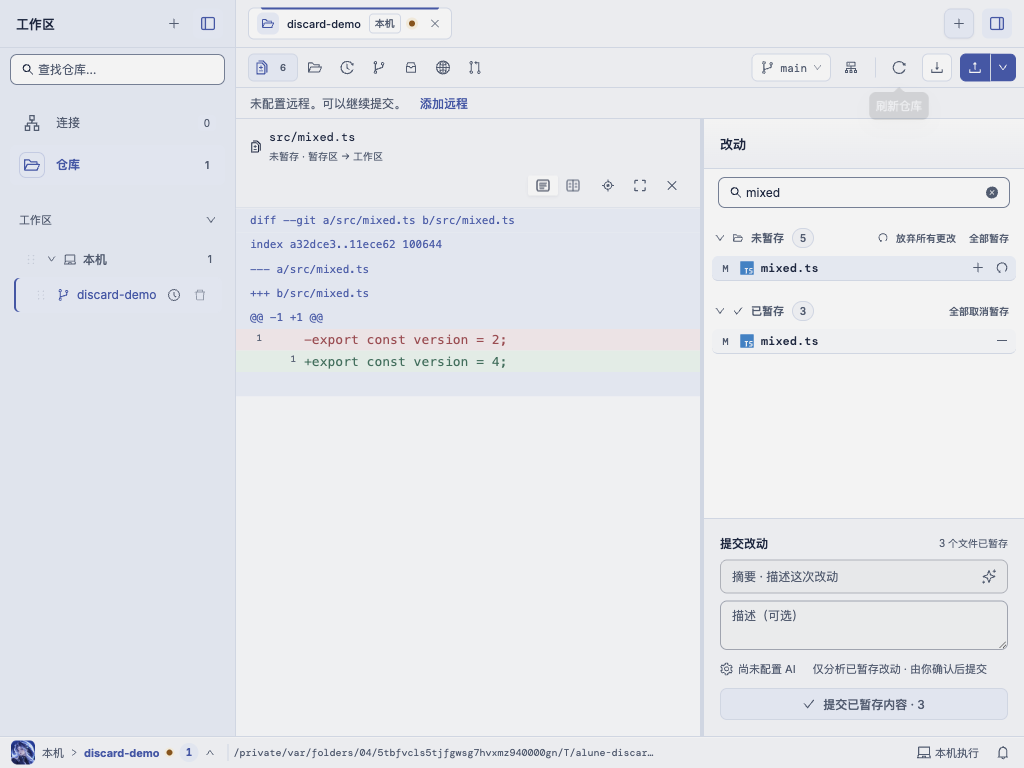Toggle the right side panel icon
1024x768 pixels.
point(997,24)
